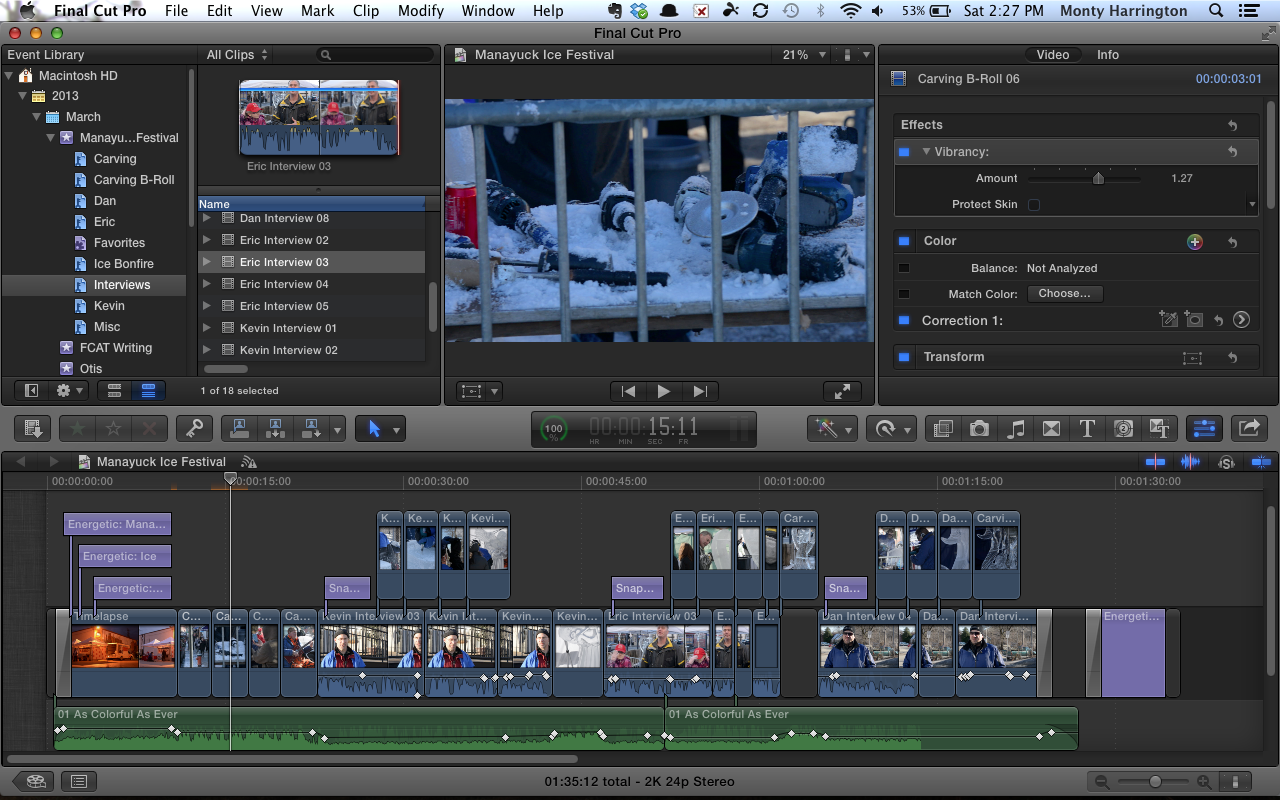Open the Clip menu
The width and height of the screenshot is (1280, 800).
pyautogui.click(x=366, y=11)
